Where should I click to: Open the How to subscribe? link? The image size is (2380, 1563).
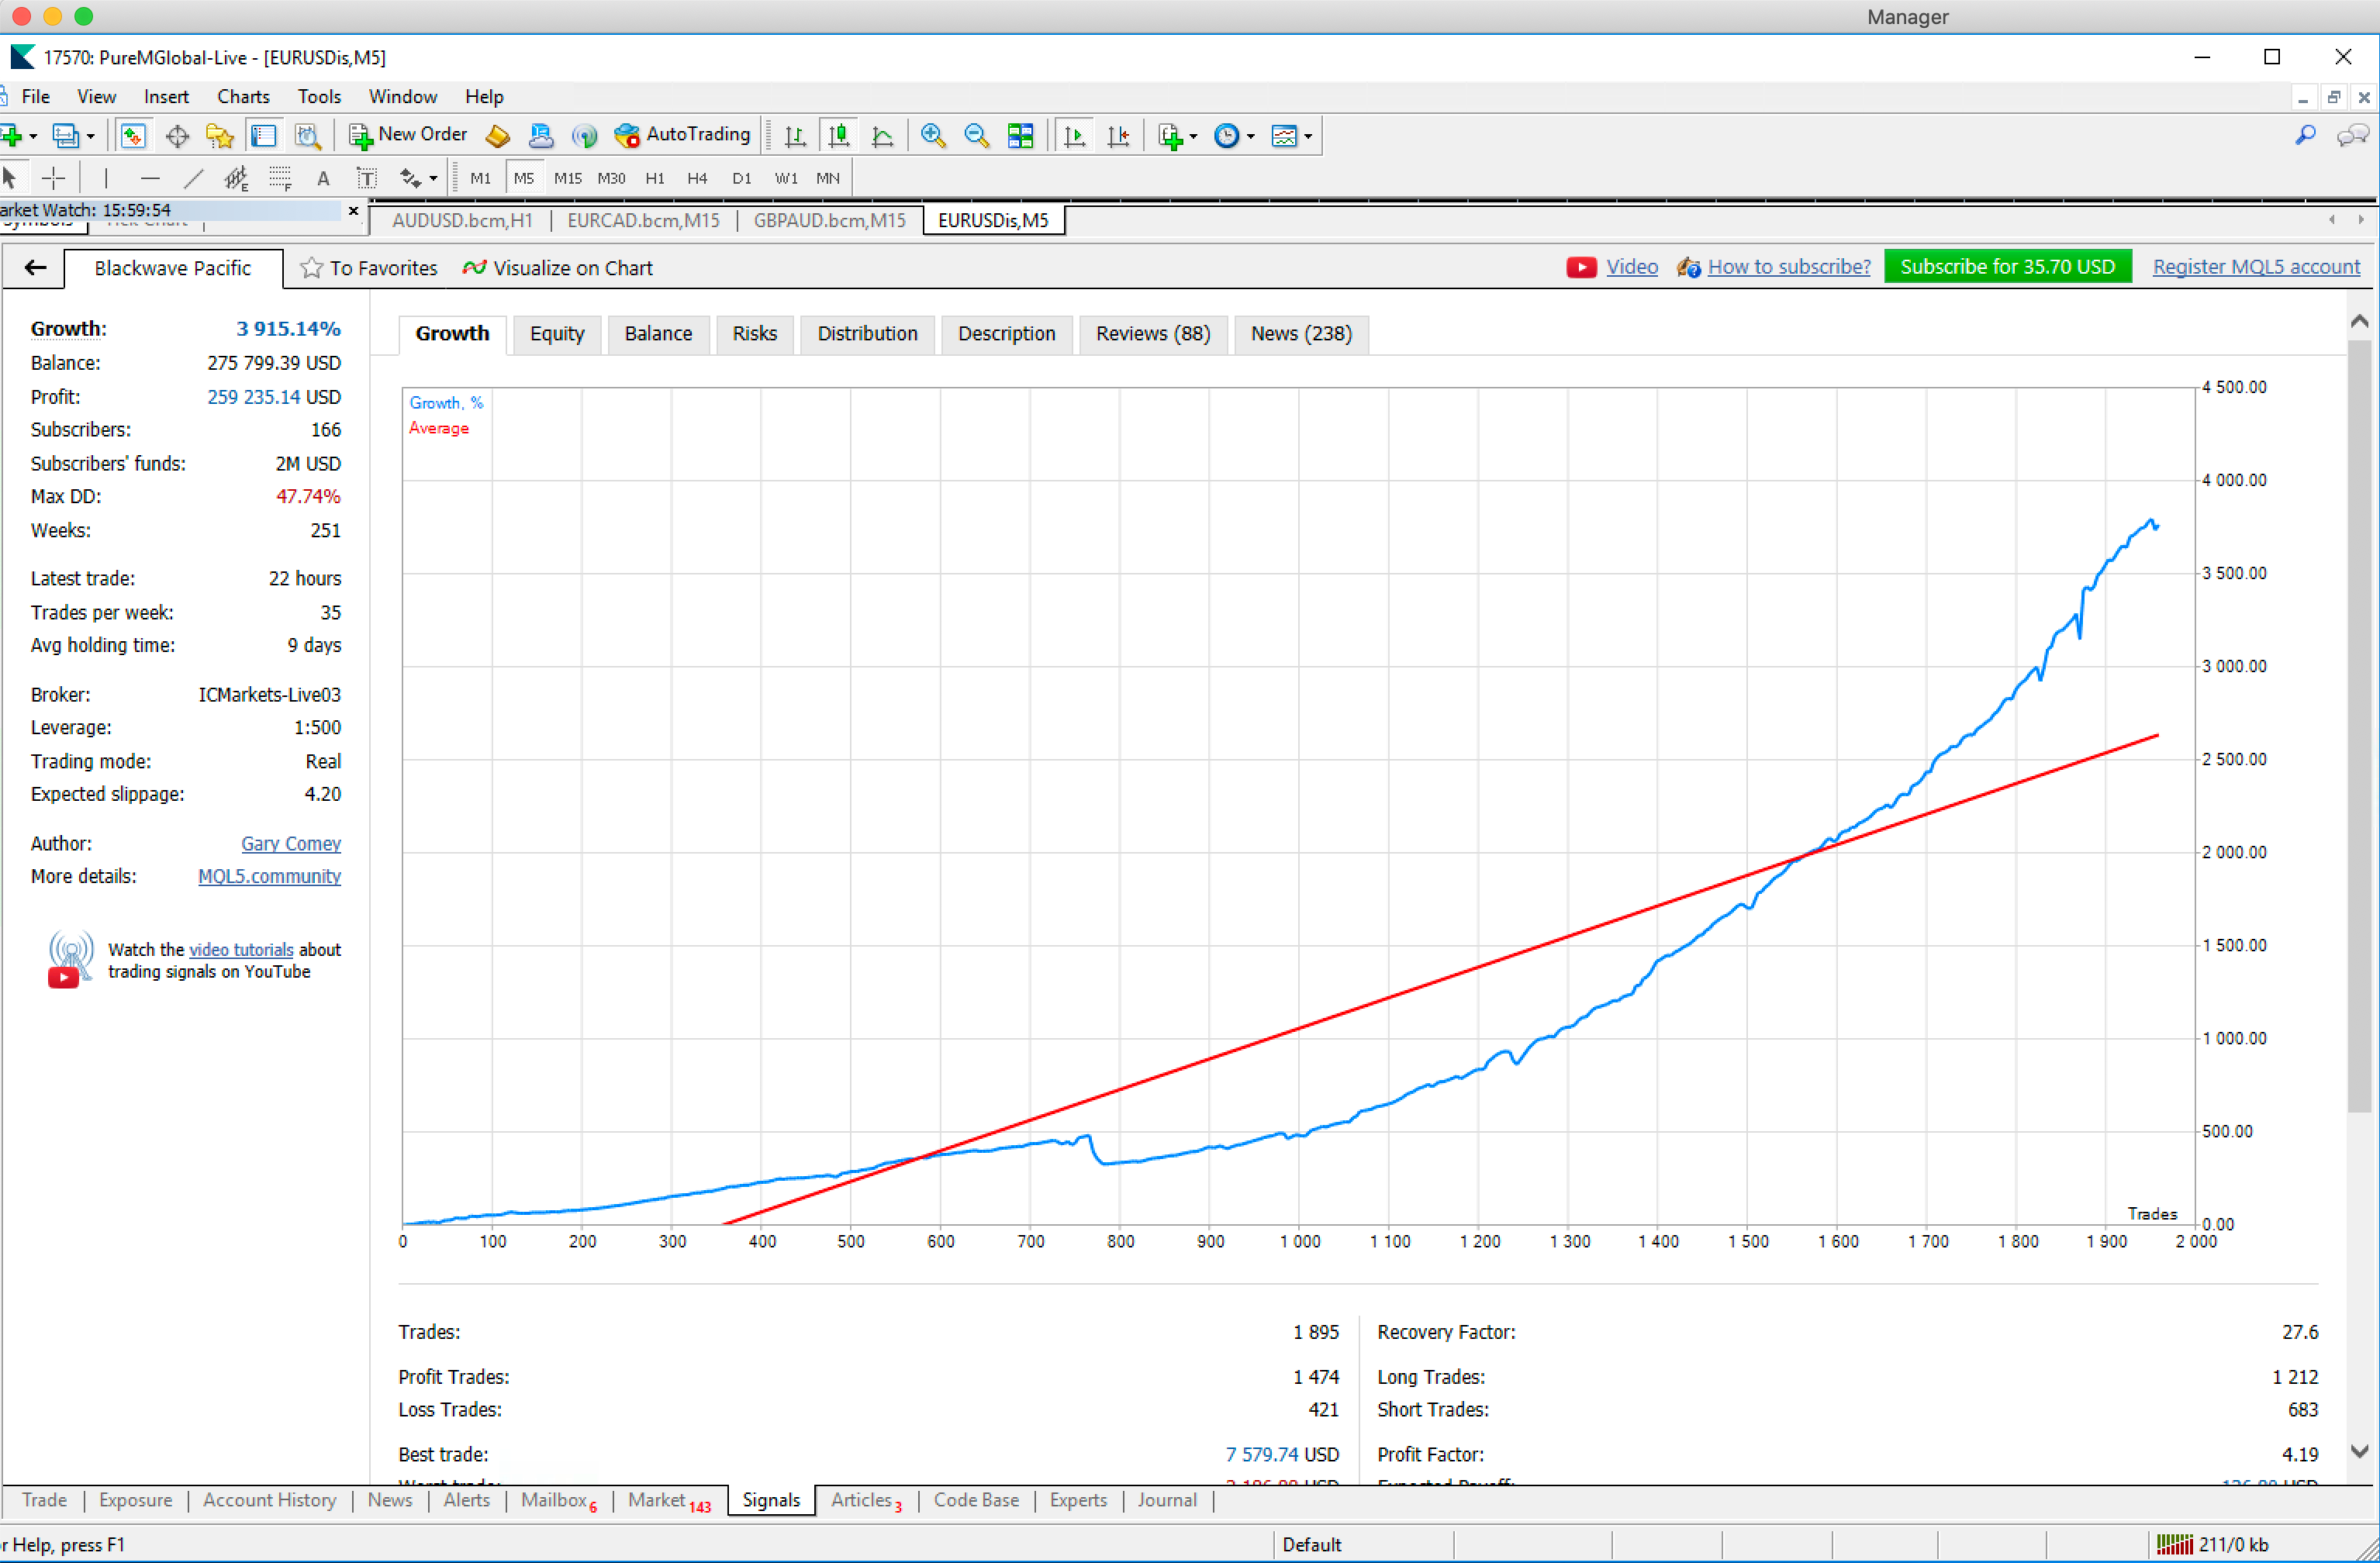click(x=1788, y=267)
